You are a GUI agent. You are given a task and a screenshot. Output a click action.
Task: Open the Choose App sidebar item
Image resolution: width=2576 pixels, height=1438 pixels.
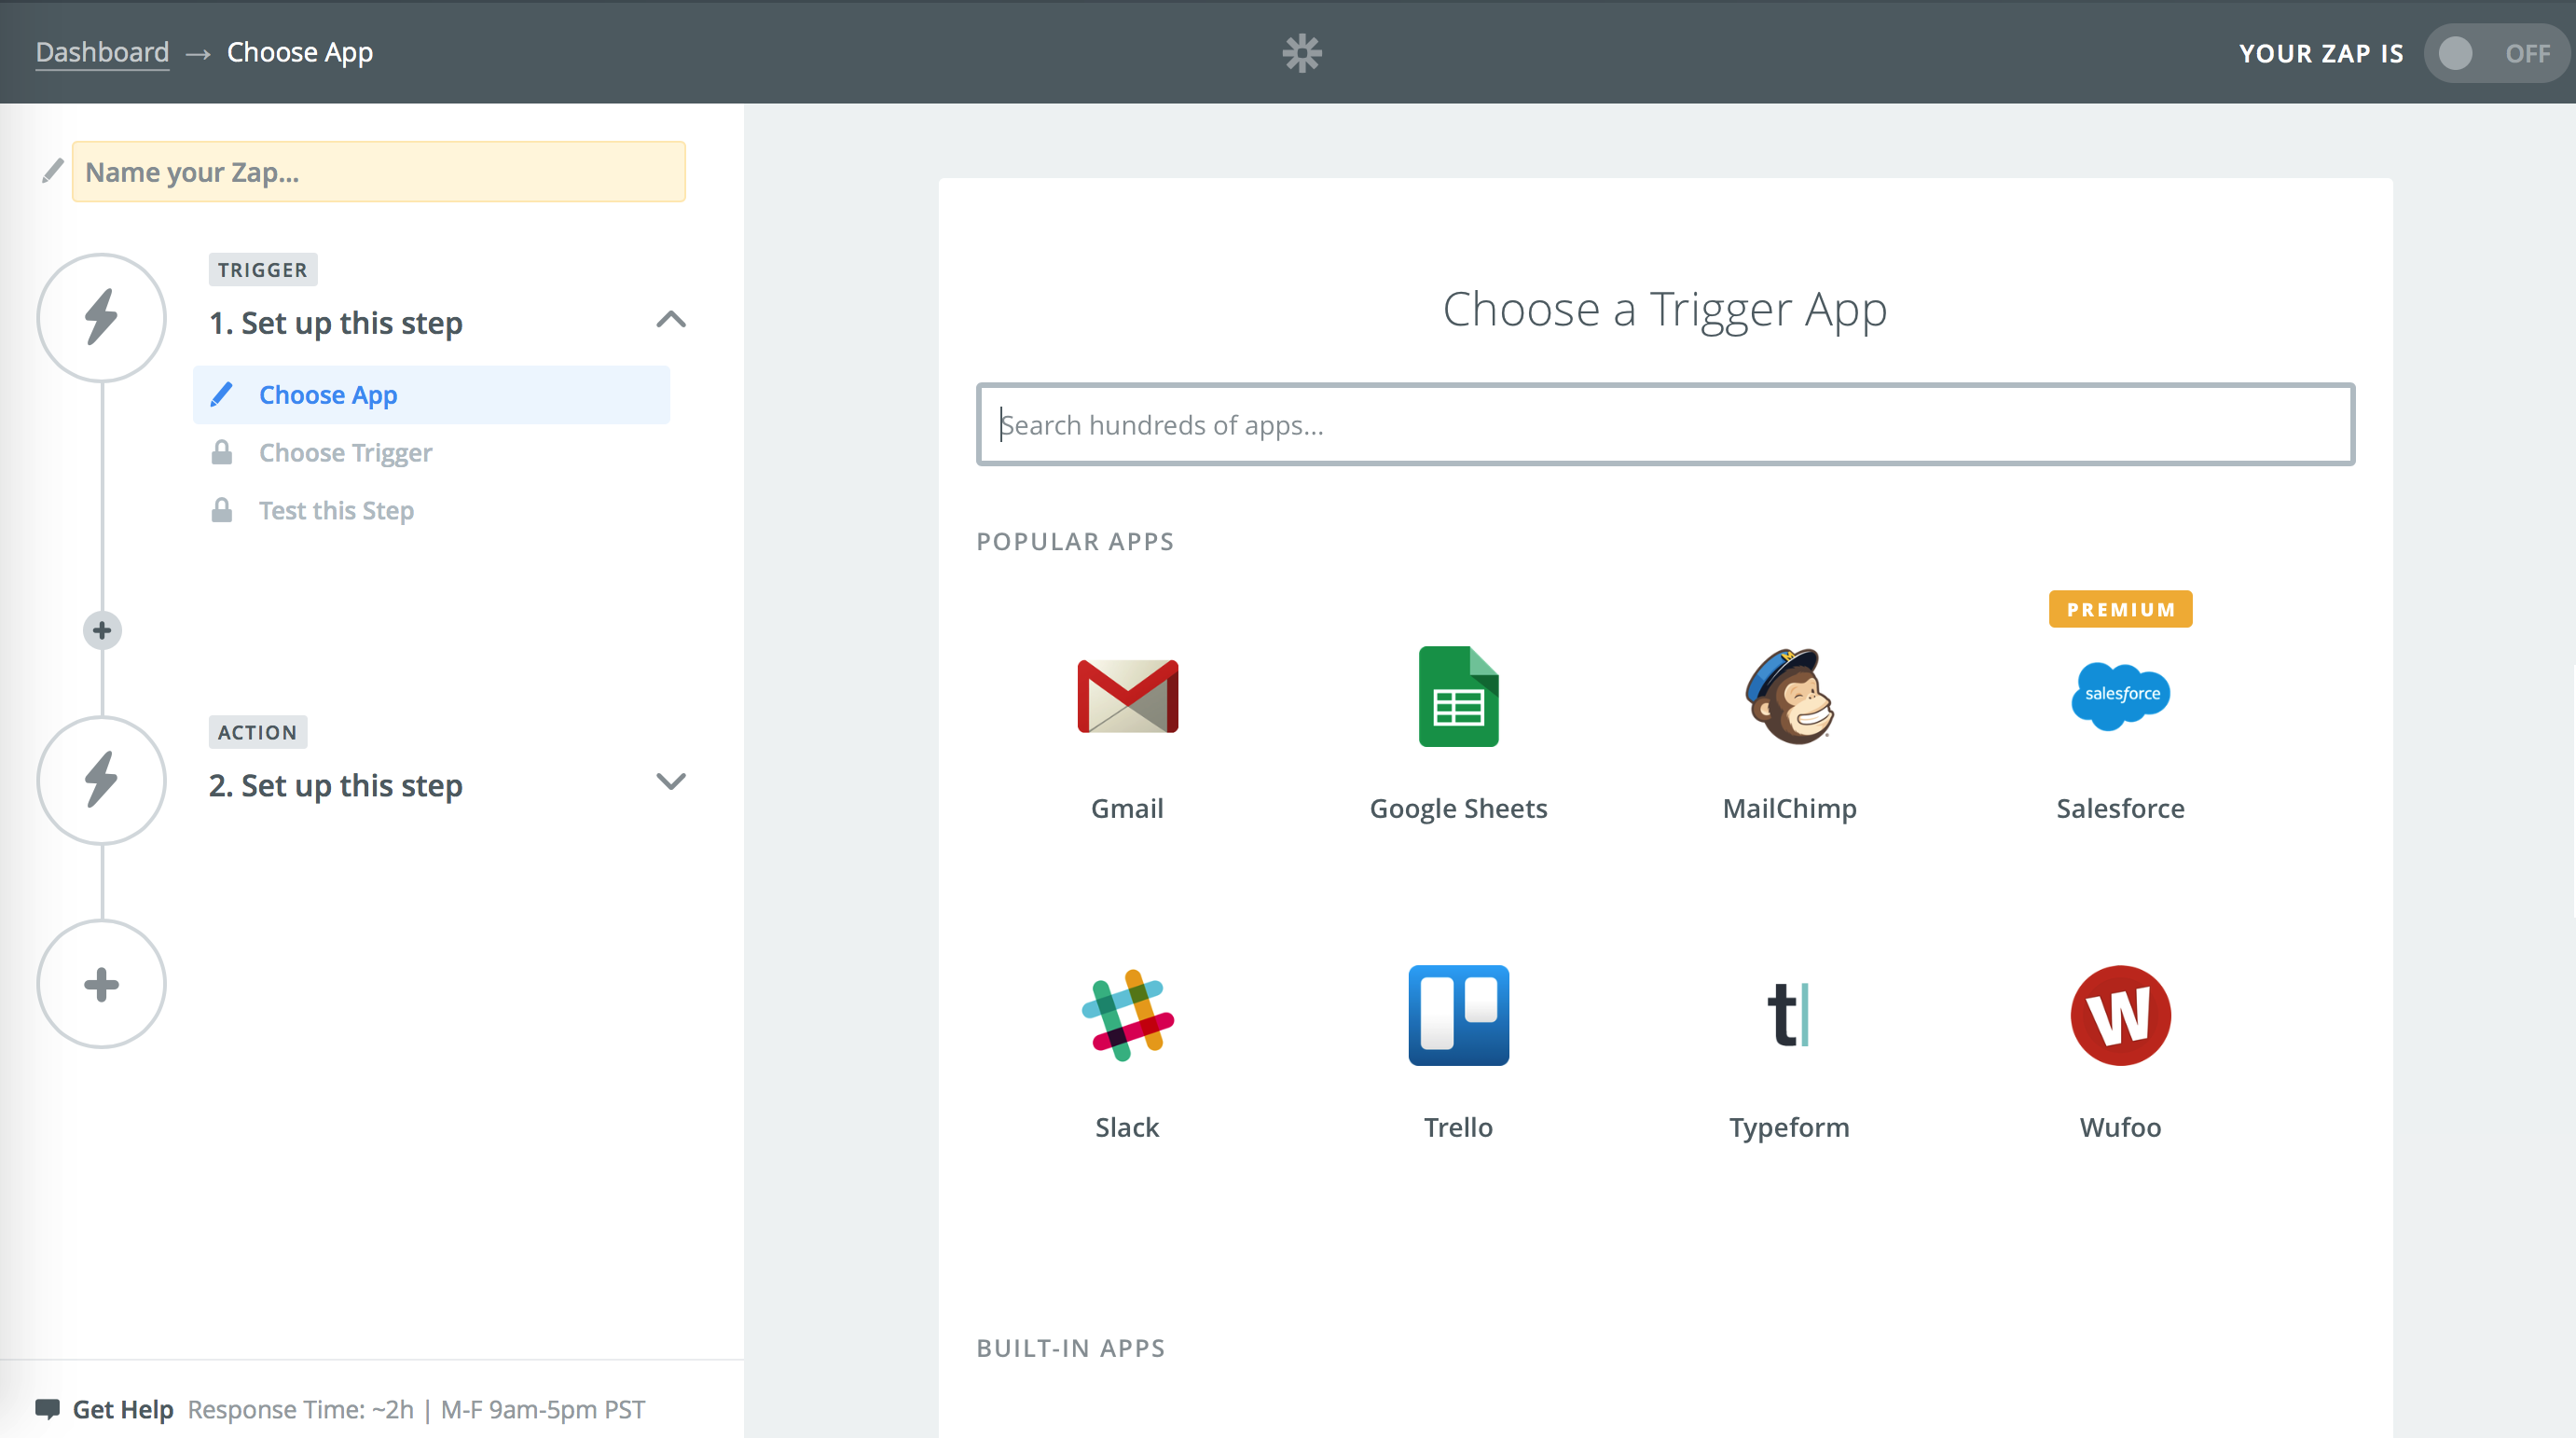click(431, 394)
